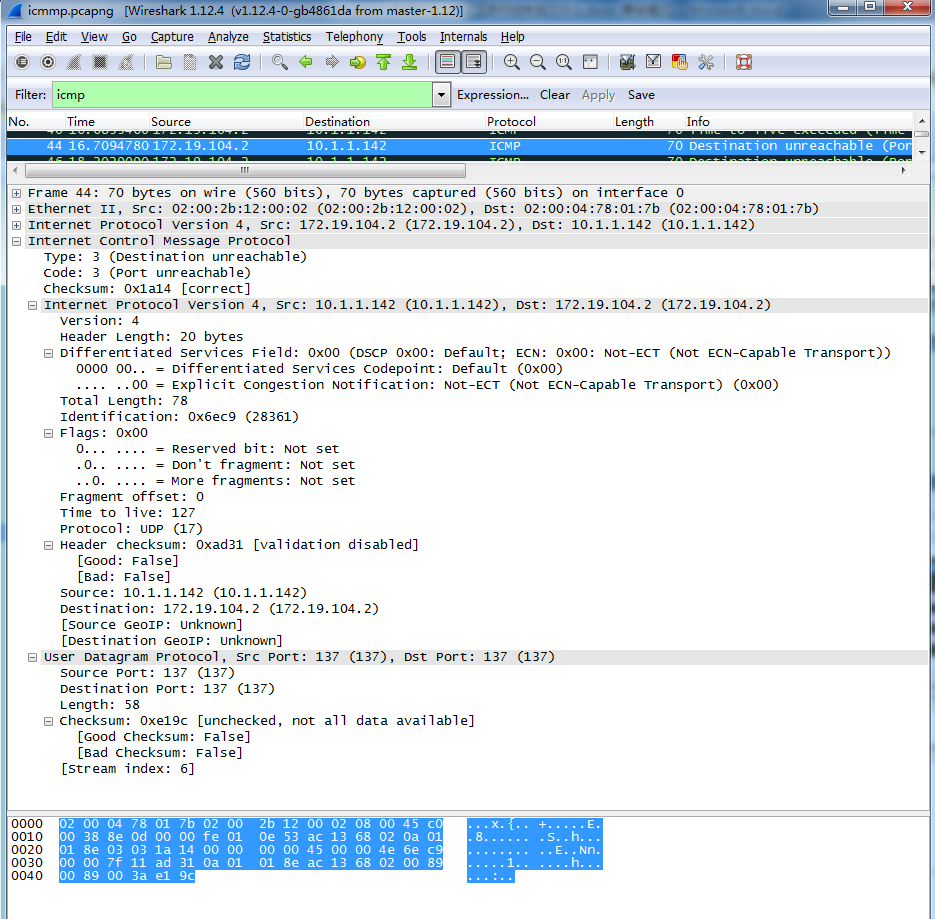This screenshot has height=919, width=935.
Task: Toggle packet colorize mode icon
Action: 447,62
